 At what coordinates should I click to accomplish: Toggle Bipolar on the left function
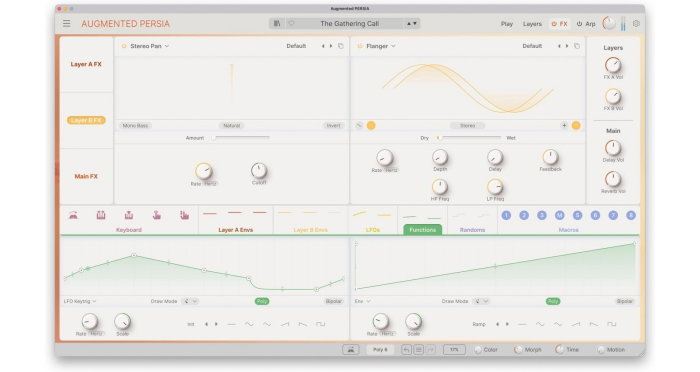coord(333,301)
